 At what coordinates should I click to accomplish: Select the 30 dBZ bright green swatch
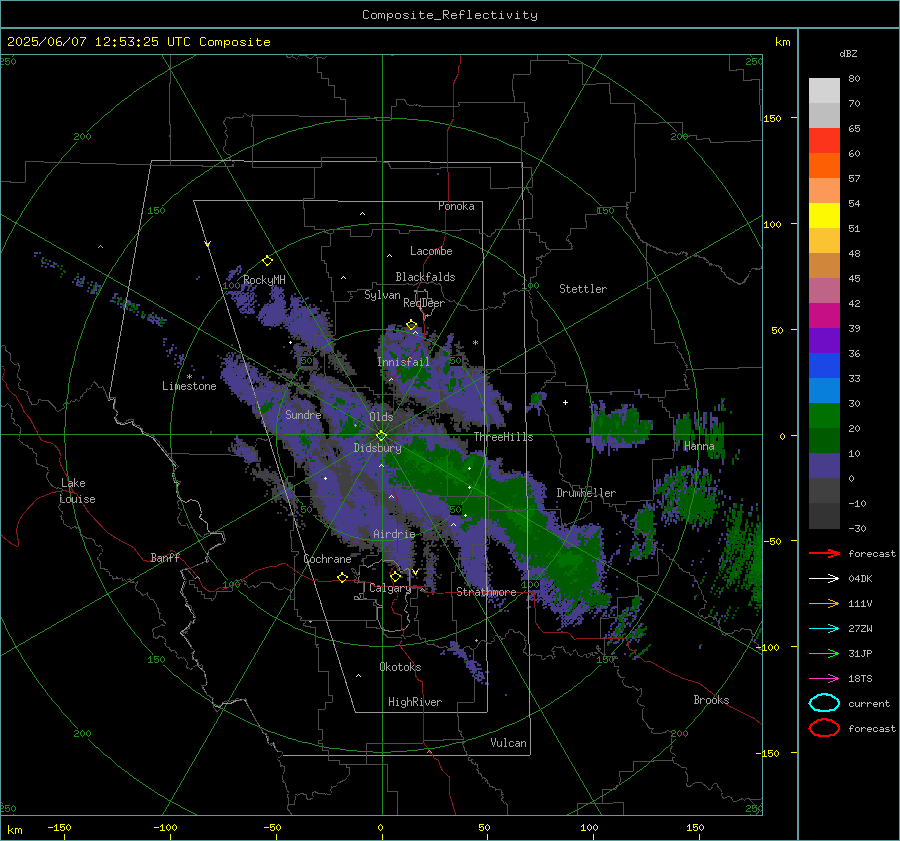pyautogui.click(x=824, y=415)
